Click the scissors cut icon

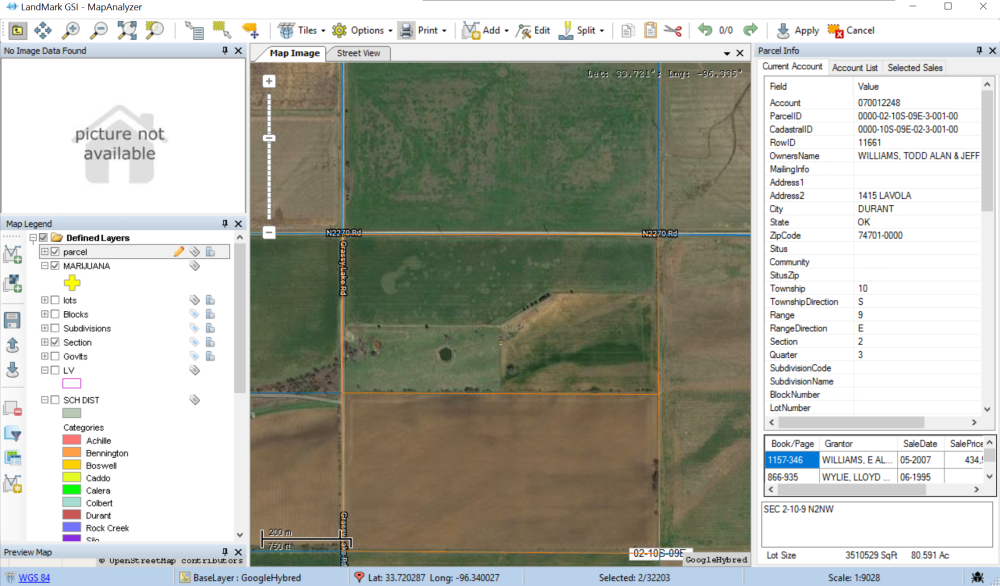pos(671,30)
